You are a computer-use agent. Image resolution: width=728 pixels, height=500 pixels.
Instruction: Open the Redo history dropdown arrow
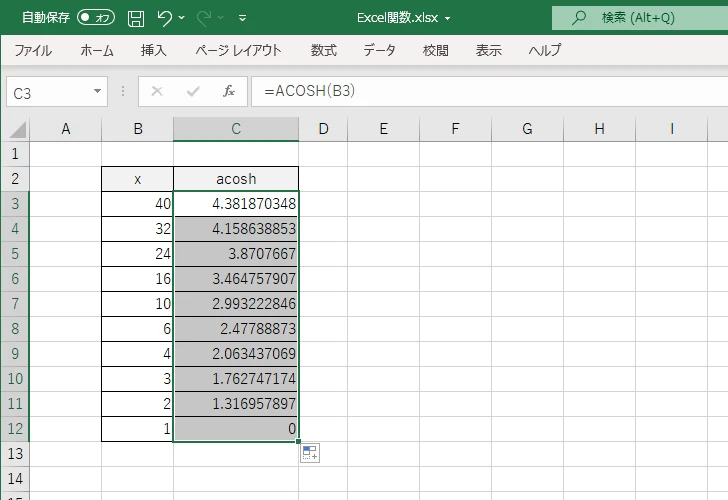pyautogui.click(x=221, y=18)
